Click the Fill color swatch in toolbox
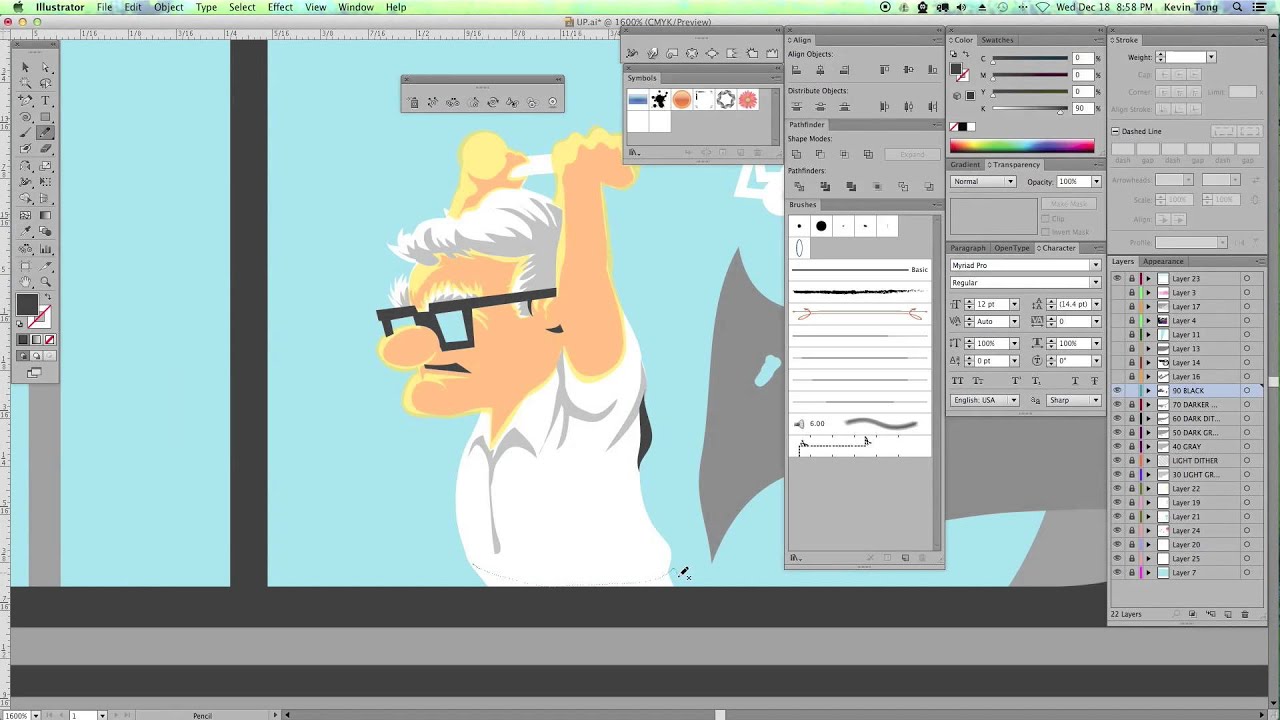Image resolution: width=1280 pixels, height=720 pixels. coord(26,305)
